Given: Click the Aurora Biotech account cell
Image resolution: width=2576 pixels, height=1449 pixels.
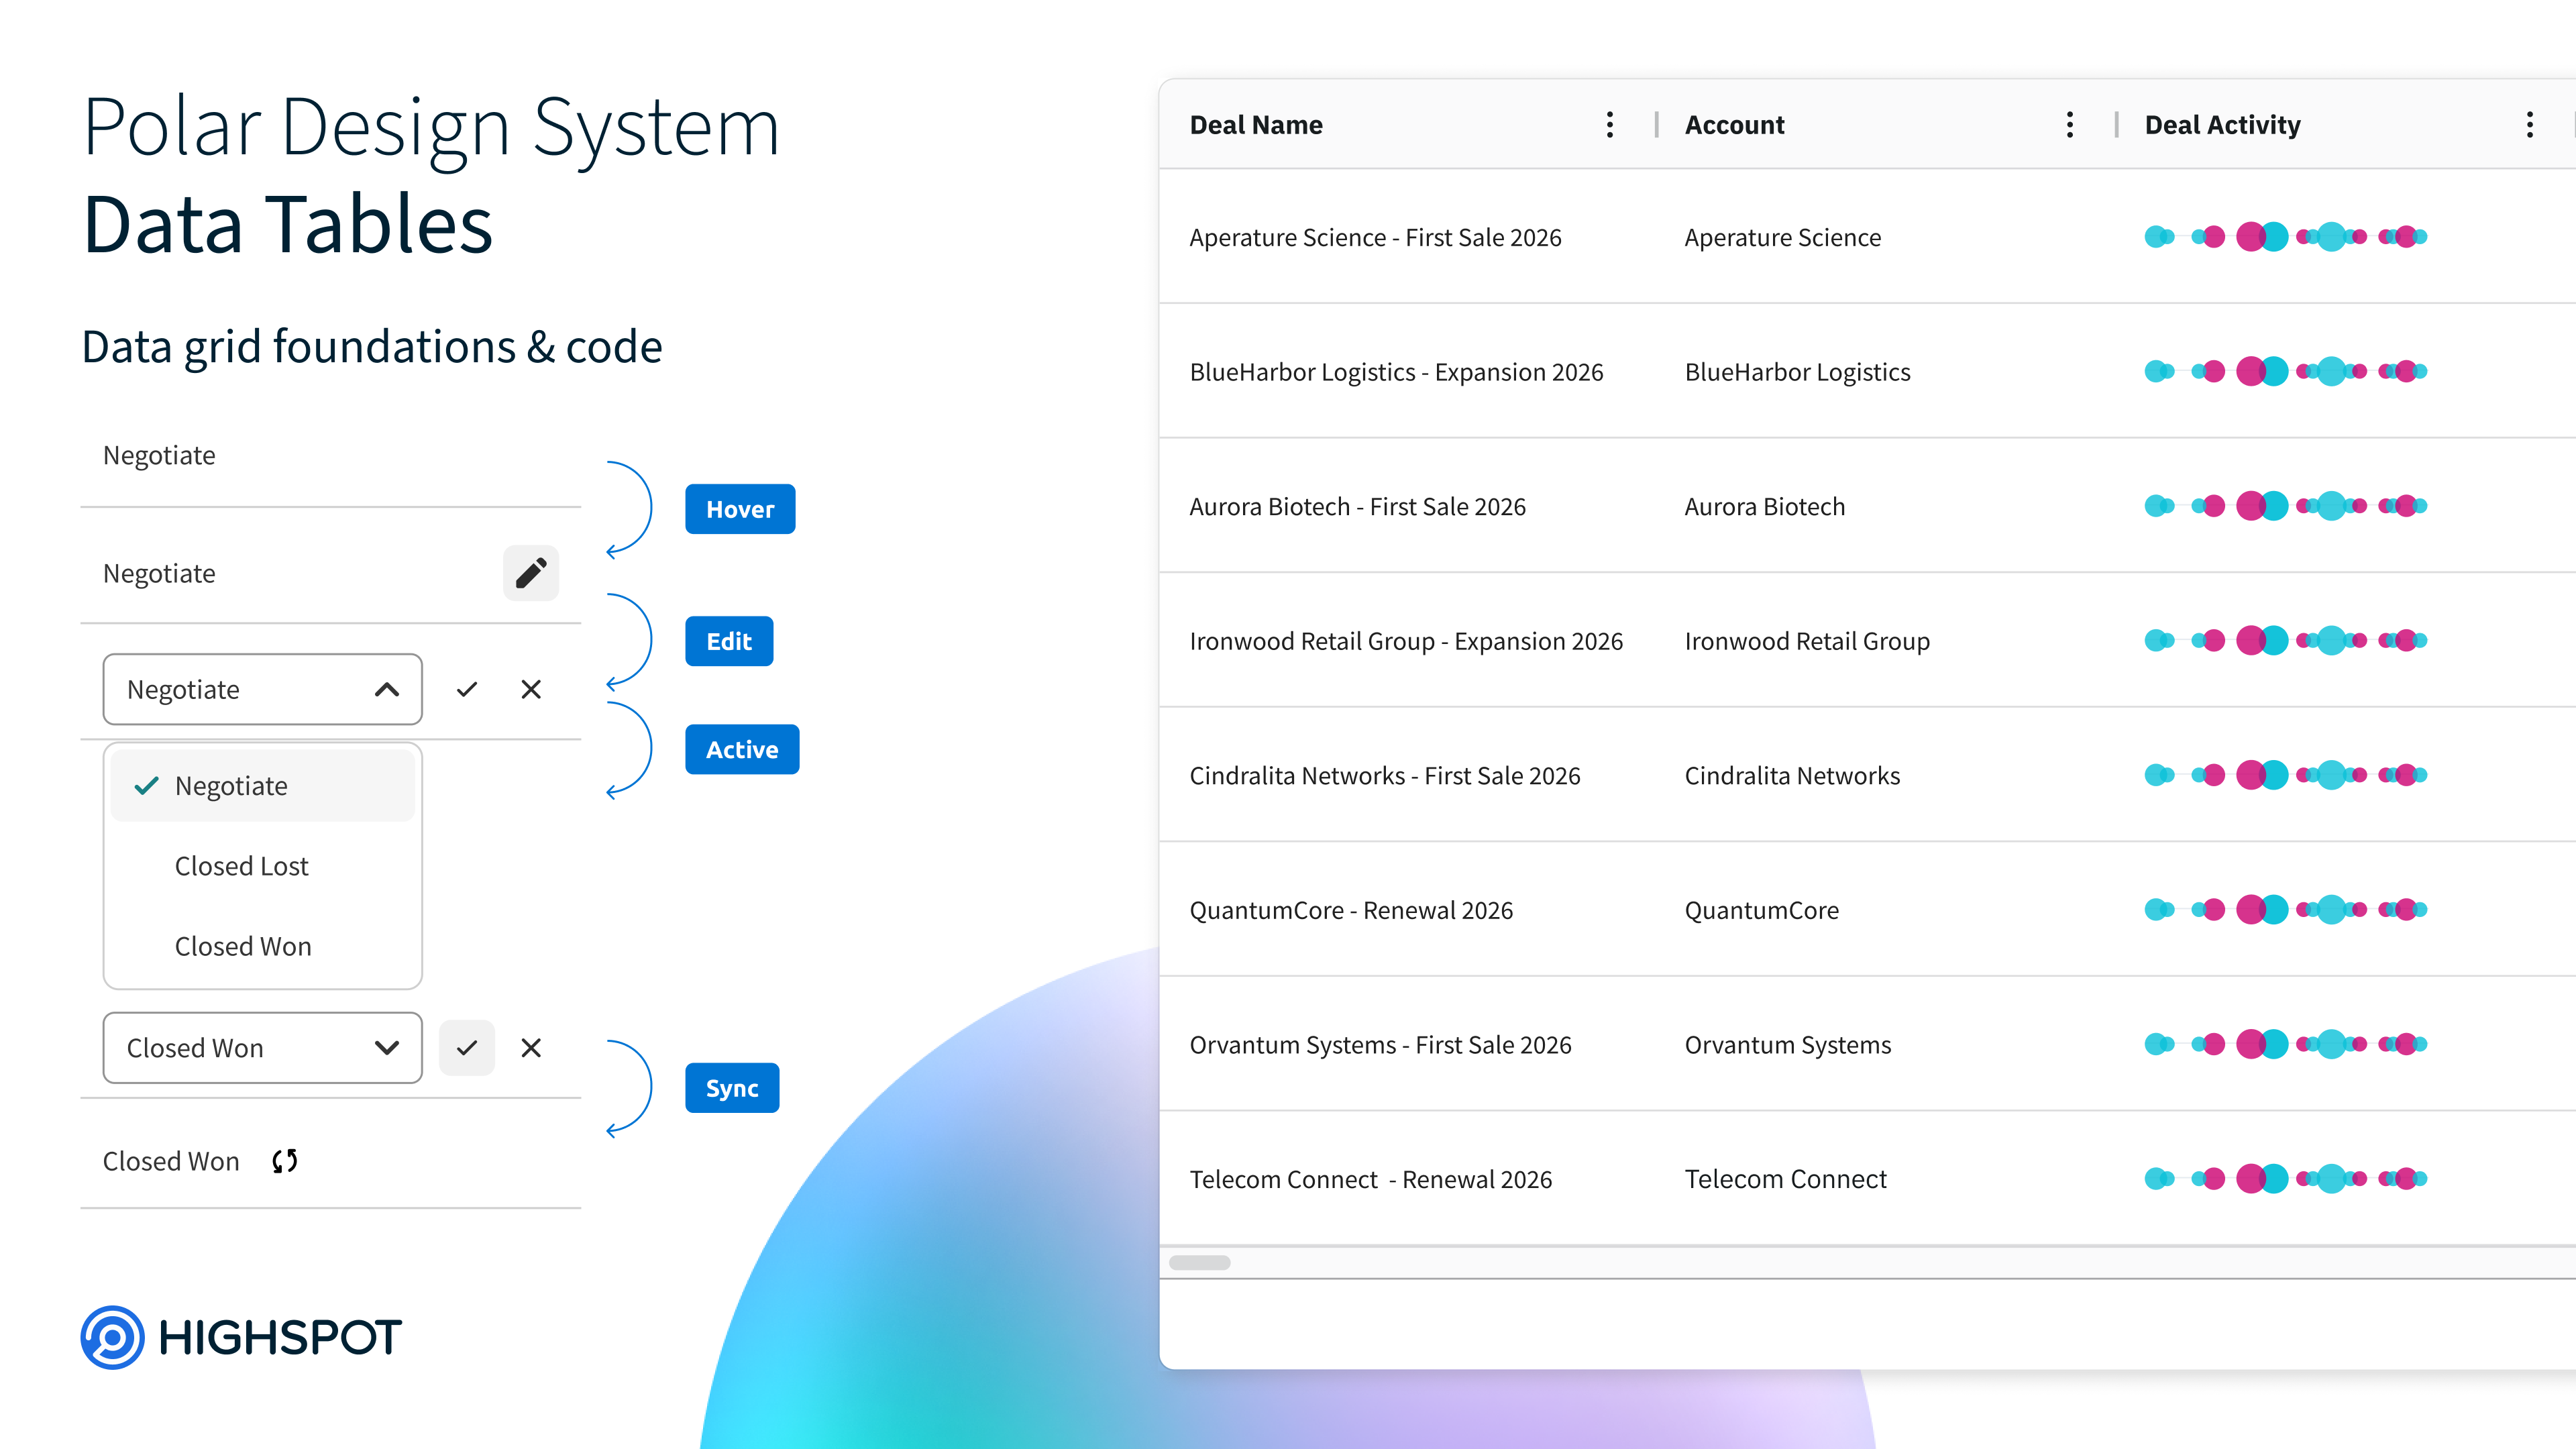Looking at the screenshot, I should coord(1764,507).
